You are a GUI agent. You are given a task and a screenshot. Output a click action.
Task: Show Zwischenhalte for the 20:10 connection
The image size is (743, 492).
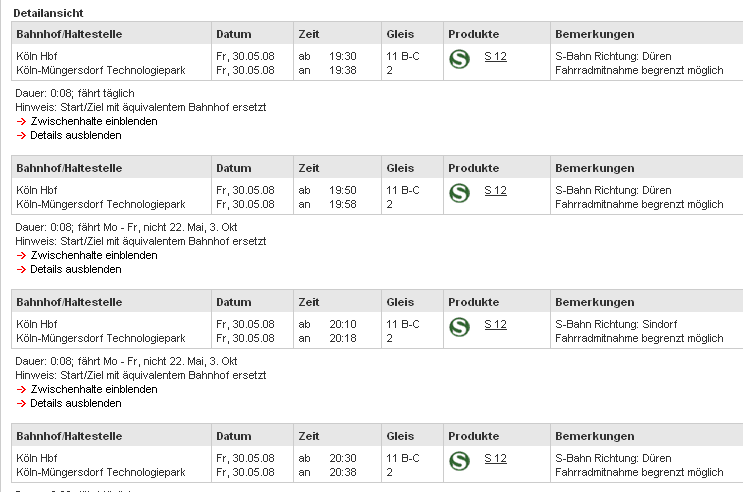[94, 390]
